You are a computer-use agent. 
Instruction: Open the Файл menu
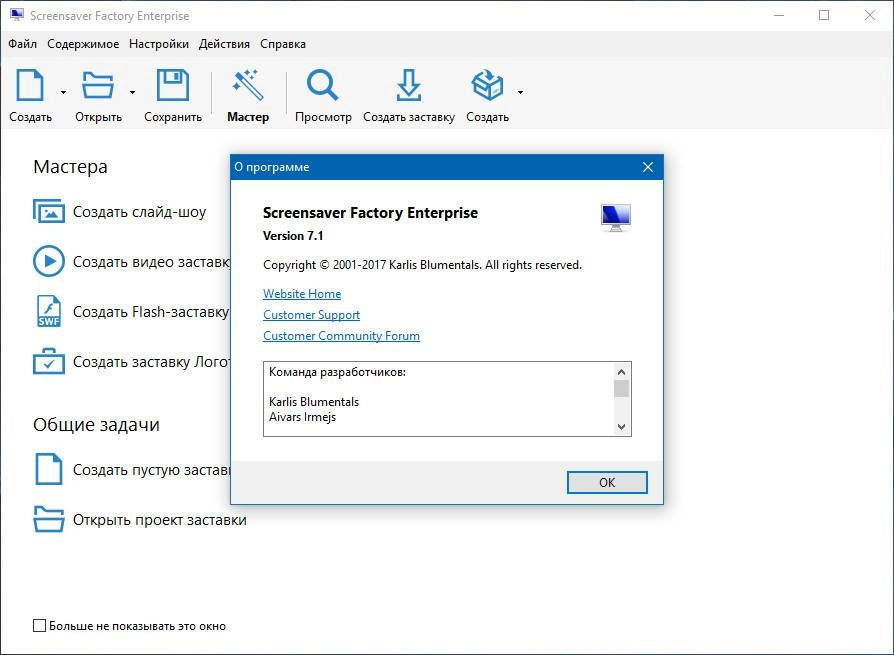[x=22, y=44]
